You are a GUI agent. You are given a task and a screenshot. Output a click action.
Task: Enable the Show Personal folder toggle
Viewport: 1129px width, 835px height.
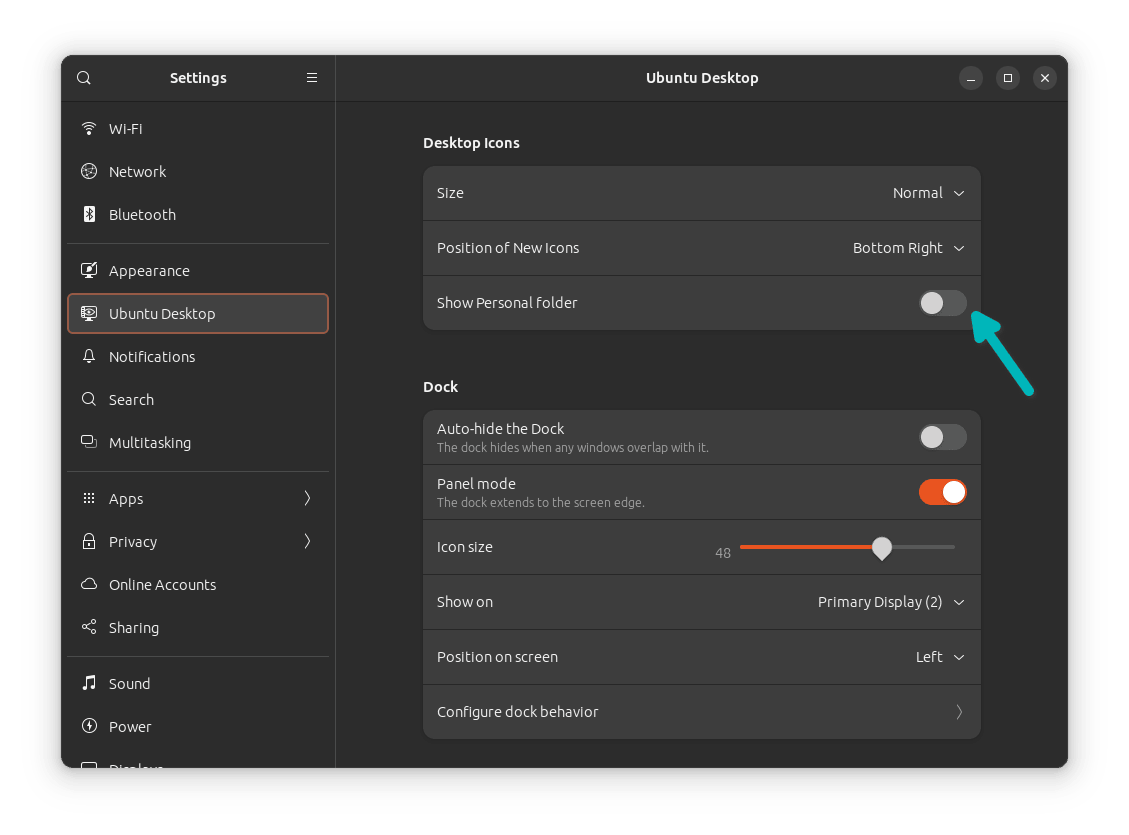point(942,303)
